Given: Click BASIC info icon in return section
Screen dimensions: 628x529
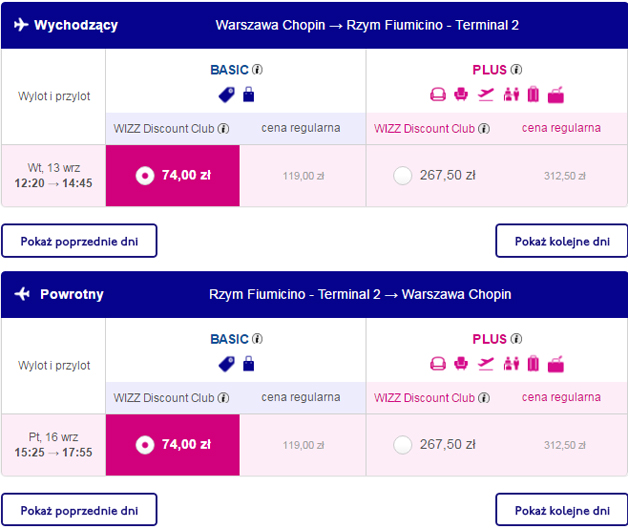Looking at the screenshot, I should (257, 339).
